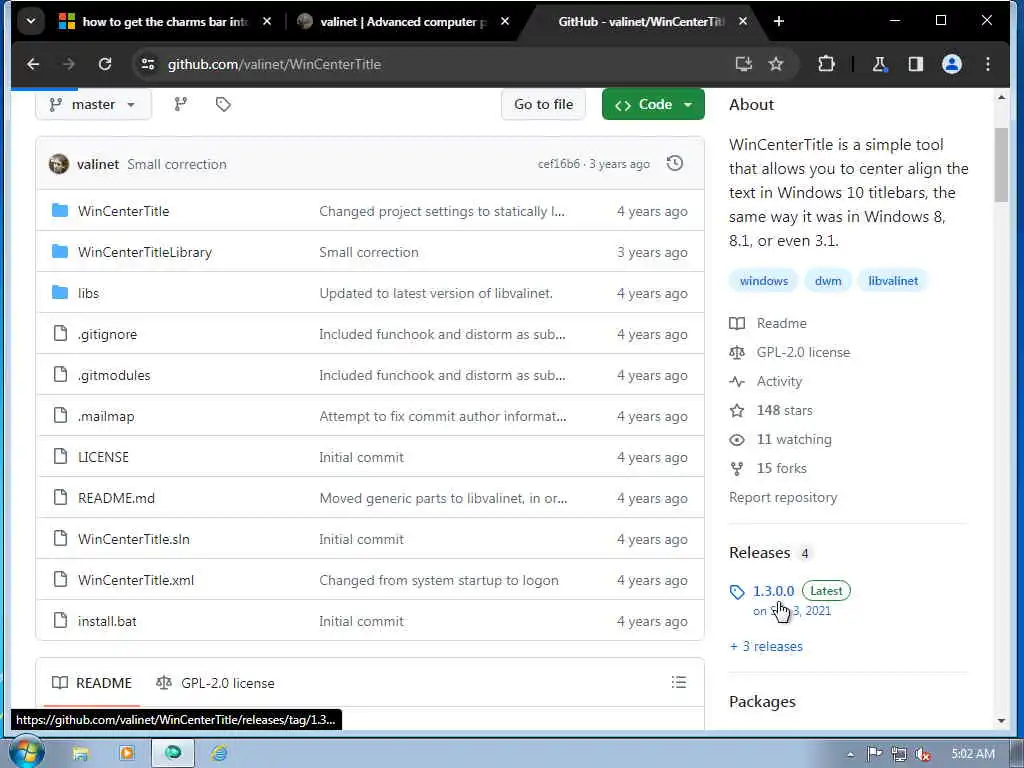The image size is (1024, 768).
Task: Open the Windows Start orb
Action: (x=27, y=752)
